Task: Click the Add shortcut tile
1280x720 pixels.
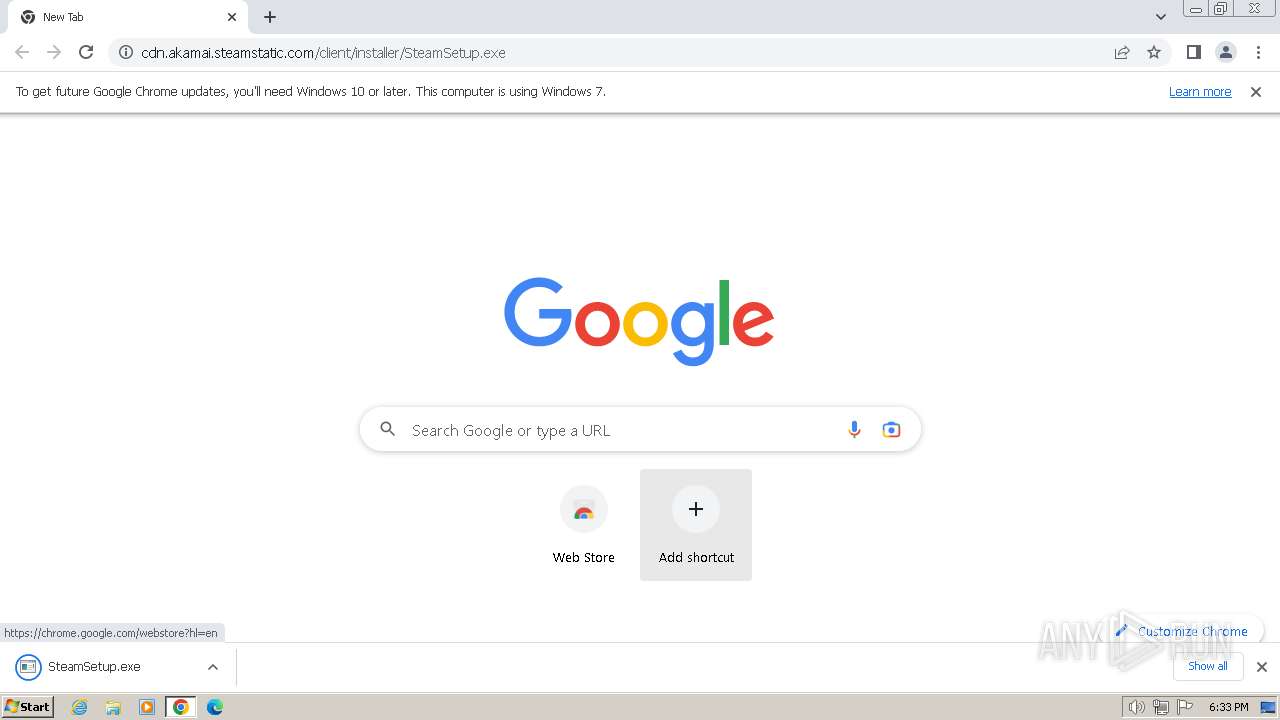Action: coord(696,525)
